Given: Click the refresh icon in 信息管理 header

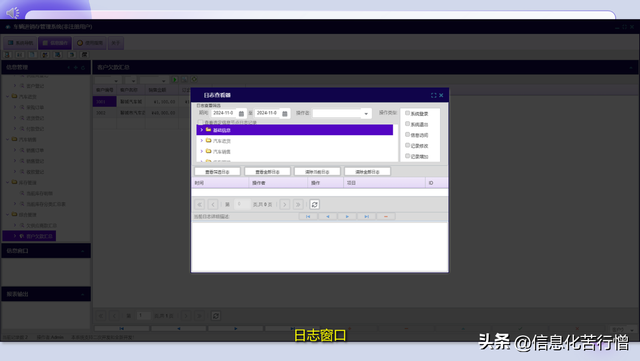Looking at the screenshot, I should (83, 67).
